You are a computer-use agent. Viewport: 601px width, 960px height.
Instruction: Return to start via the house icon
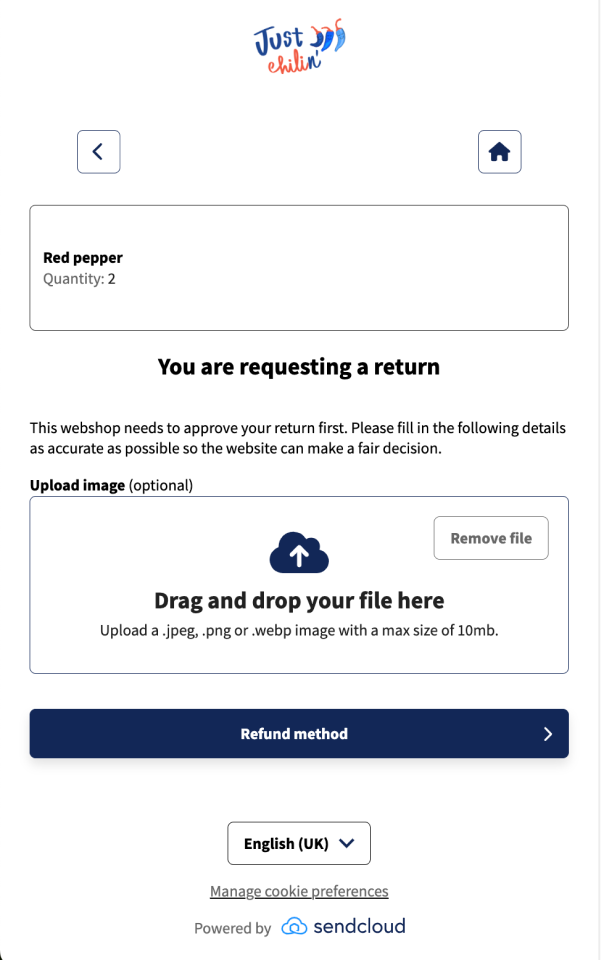coord(499,151)
